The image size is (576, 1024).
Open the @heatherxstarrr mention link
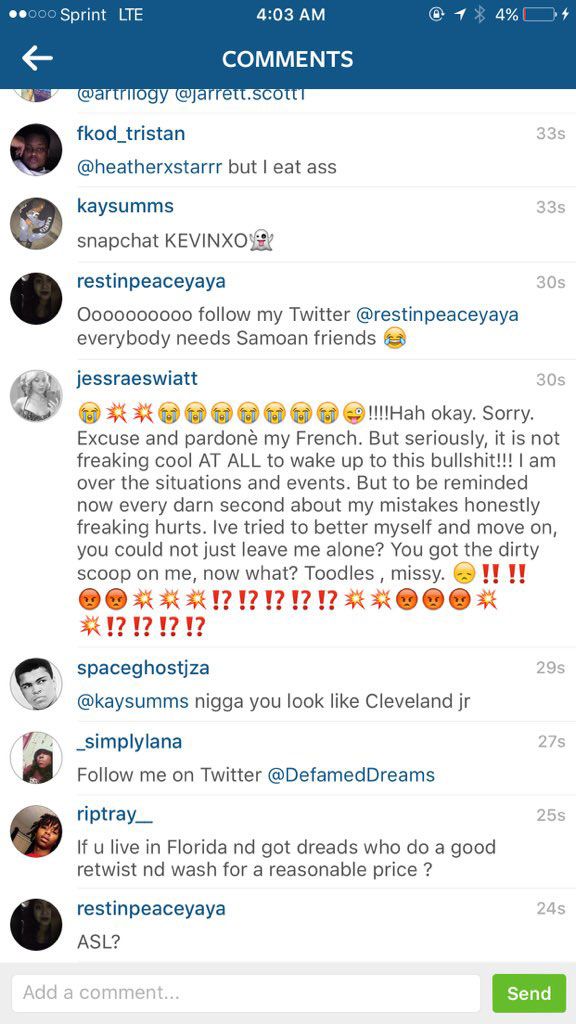(x=150, y=167)
